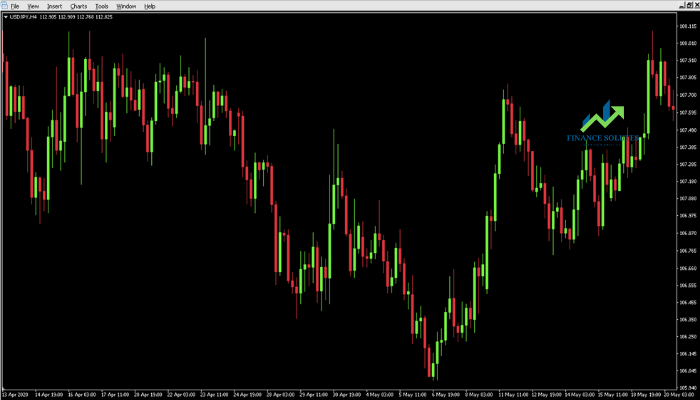Image resolution: width=700 pixels, height=400 pixels.
Task: Open the View menu
Action: pos(33,6)
